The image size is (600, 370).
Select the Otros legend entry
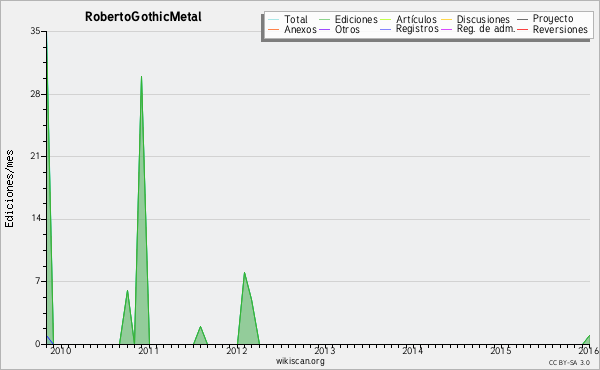347,29
